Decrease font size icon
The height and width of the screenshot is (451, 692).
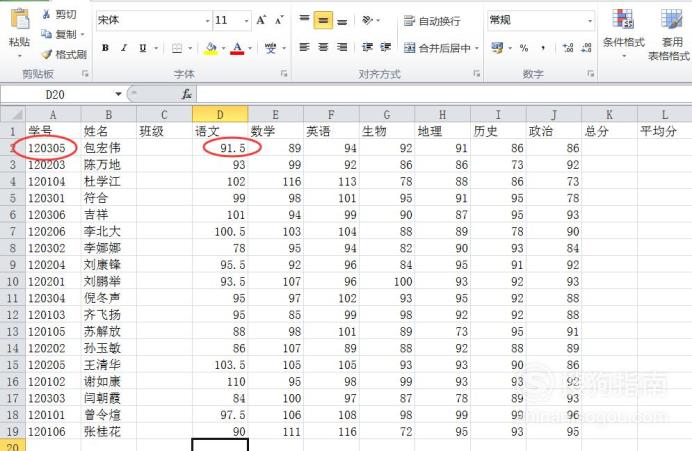point(279,20)
